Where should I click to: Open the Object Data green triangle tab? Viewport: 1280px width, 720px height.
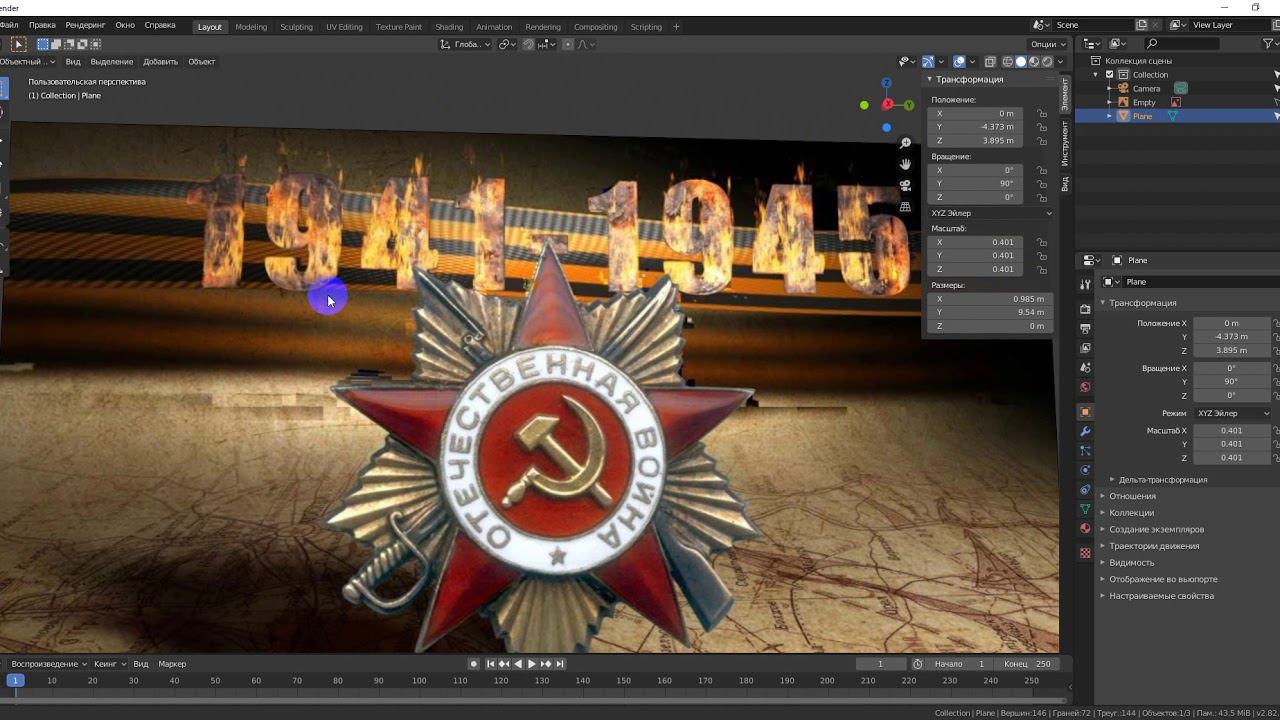click(x=1085, y=509)
